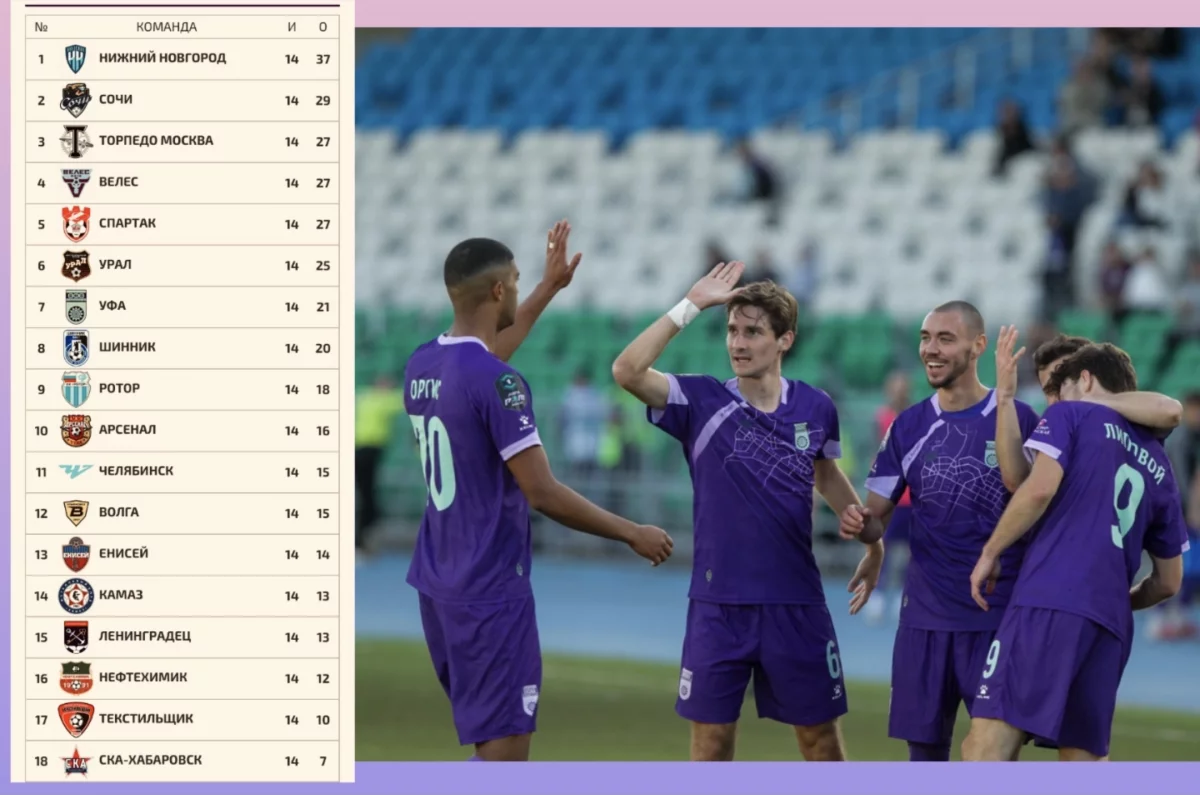1200x795 pixels.
Task: Click the Арсенал club logo
Action: tap(75, 430)
